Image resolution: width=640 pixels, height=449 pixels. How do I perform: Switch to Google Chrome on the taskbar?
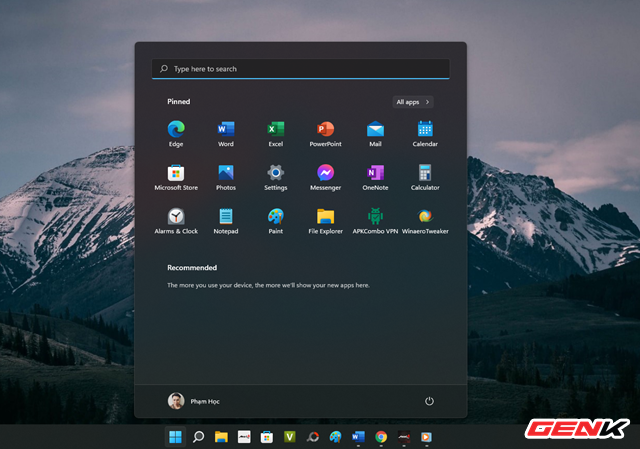381,437
